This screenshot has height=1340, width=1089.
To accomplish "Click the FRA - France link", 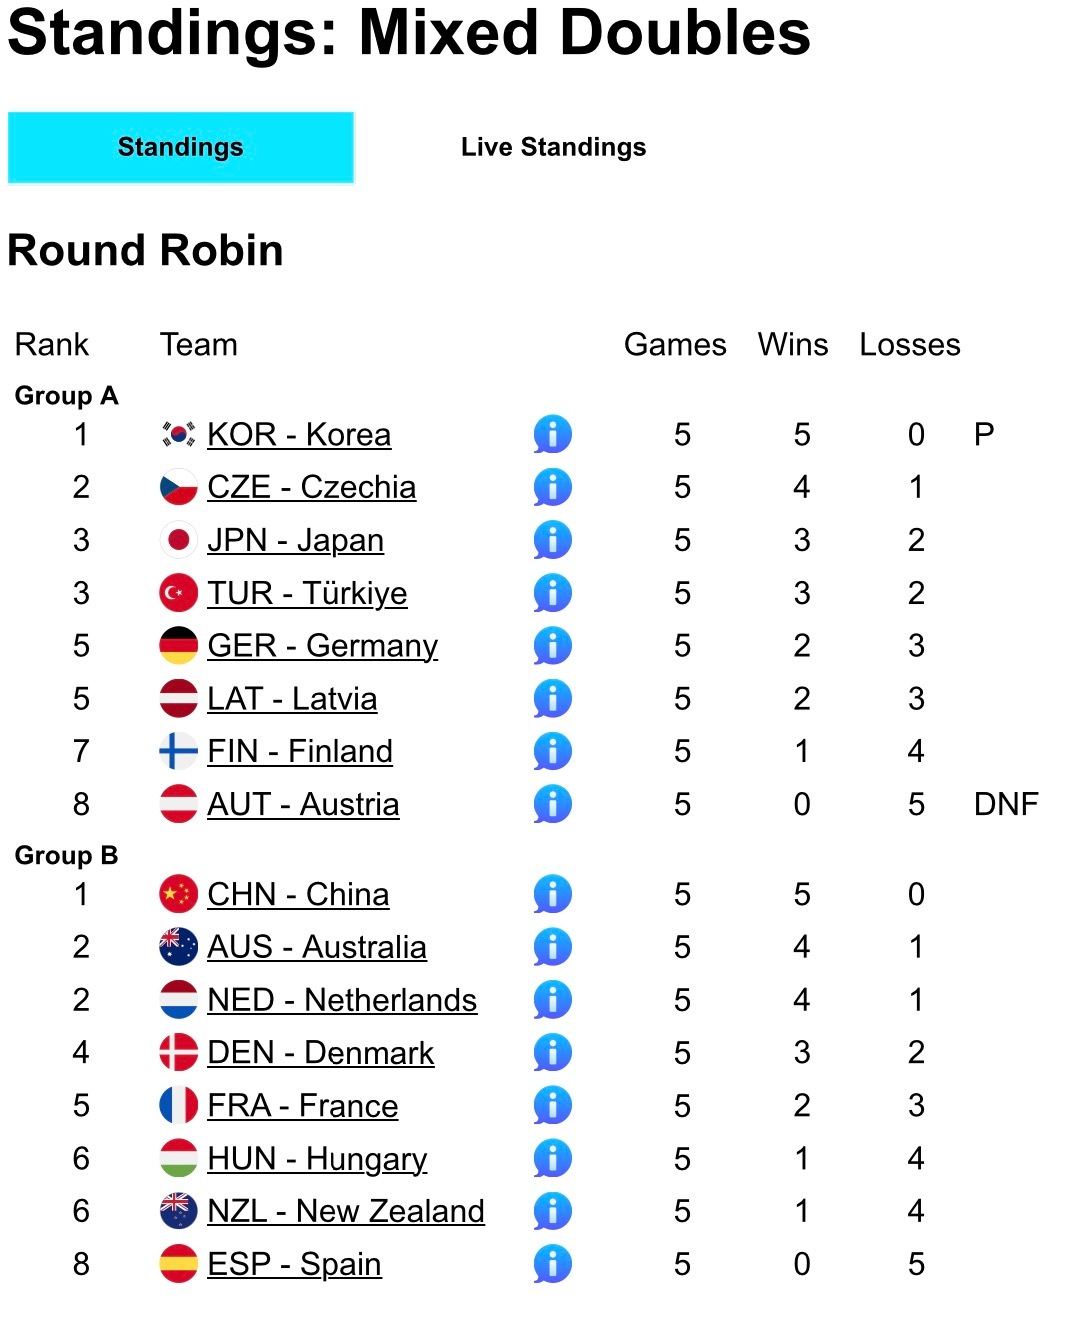I will [302, 1106].
